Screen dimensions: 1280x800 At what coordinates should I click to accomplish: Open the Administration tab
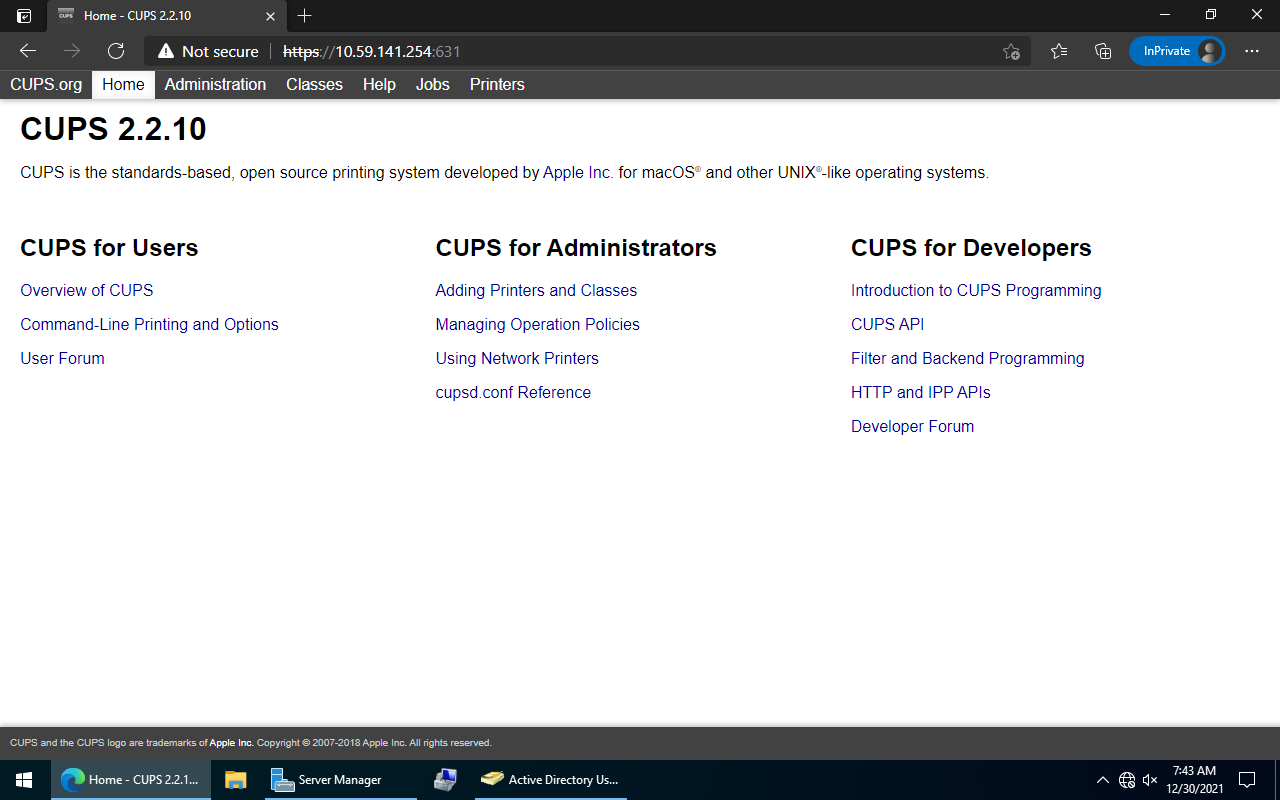[215, 85]
